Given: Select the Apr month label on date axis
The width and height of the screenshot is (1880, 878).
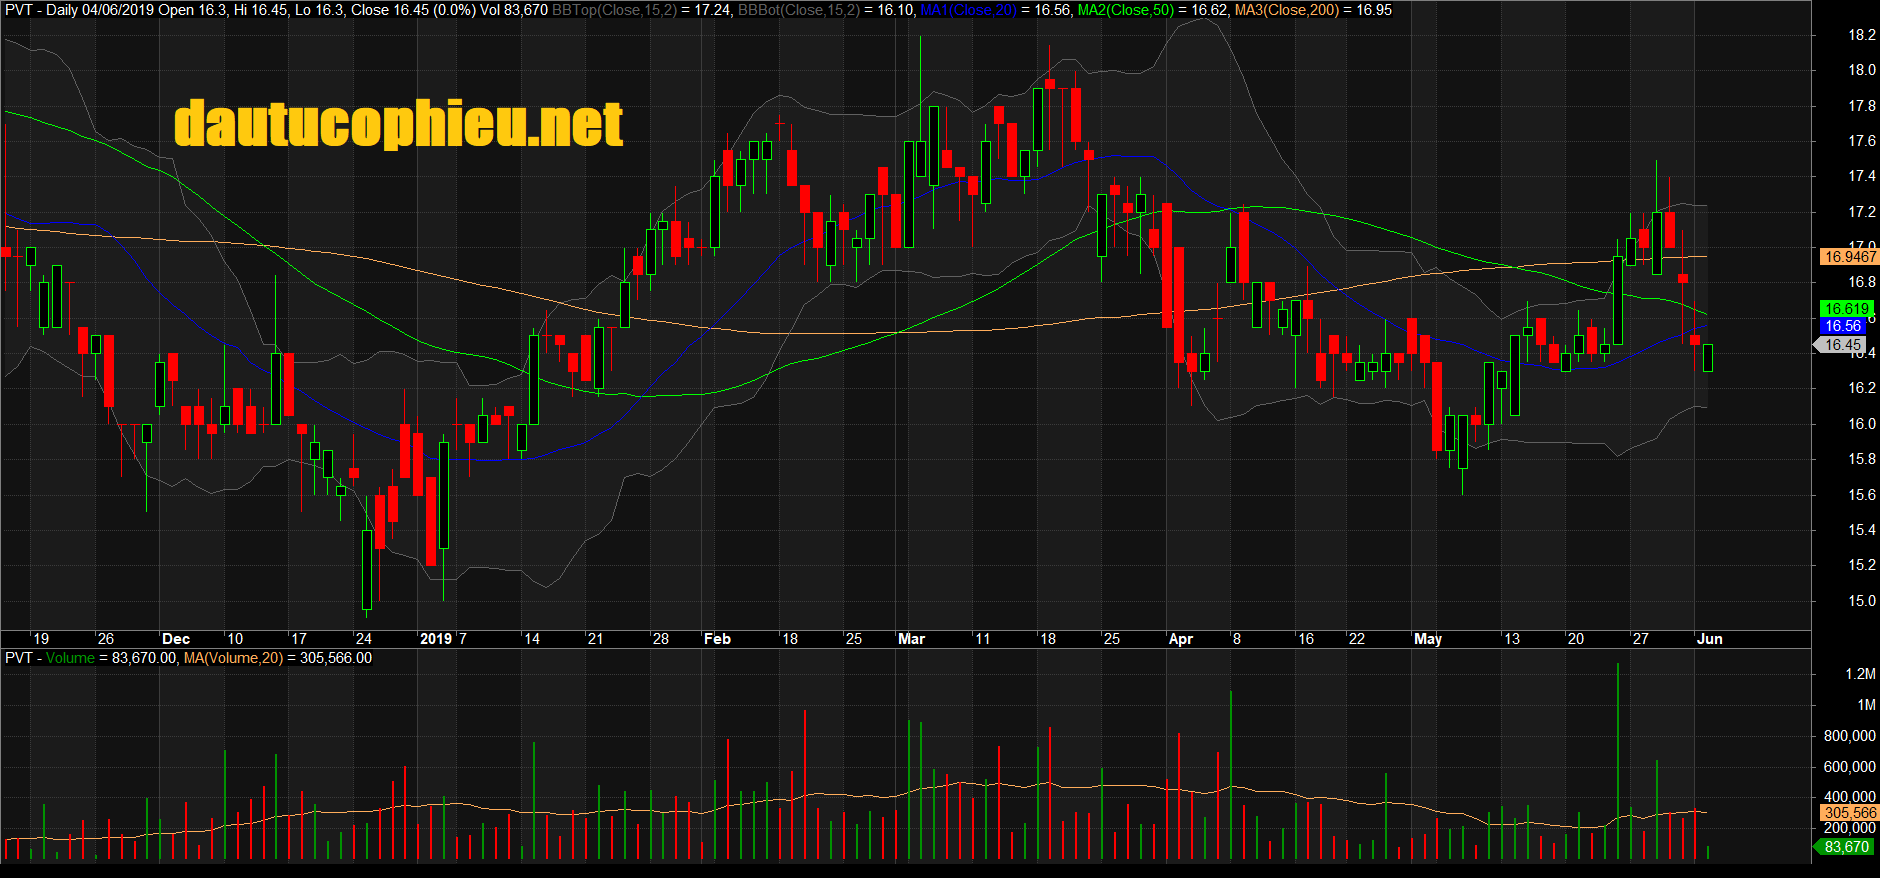Looking at the screenshot, I should (x=1181, y=639).
